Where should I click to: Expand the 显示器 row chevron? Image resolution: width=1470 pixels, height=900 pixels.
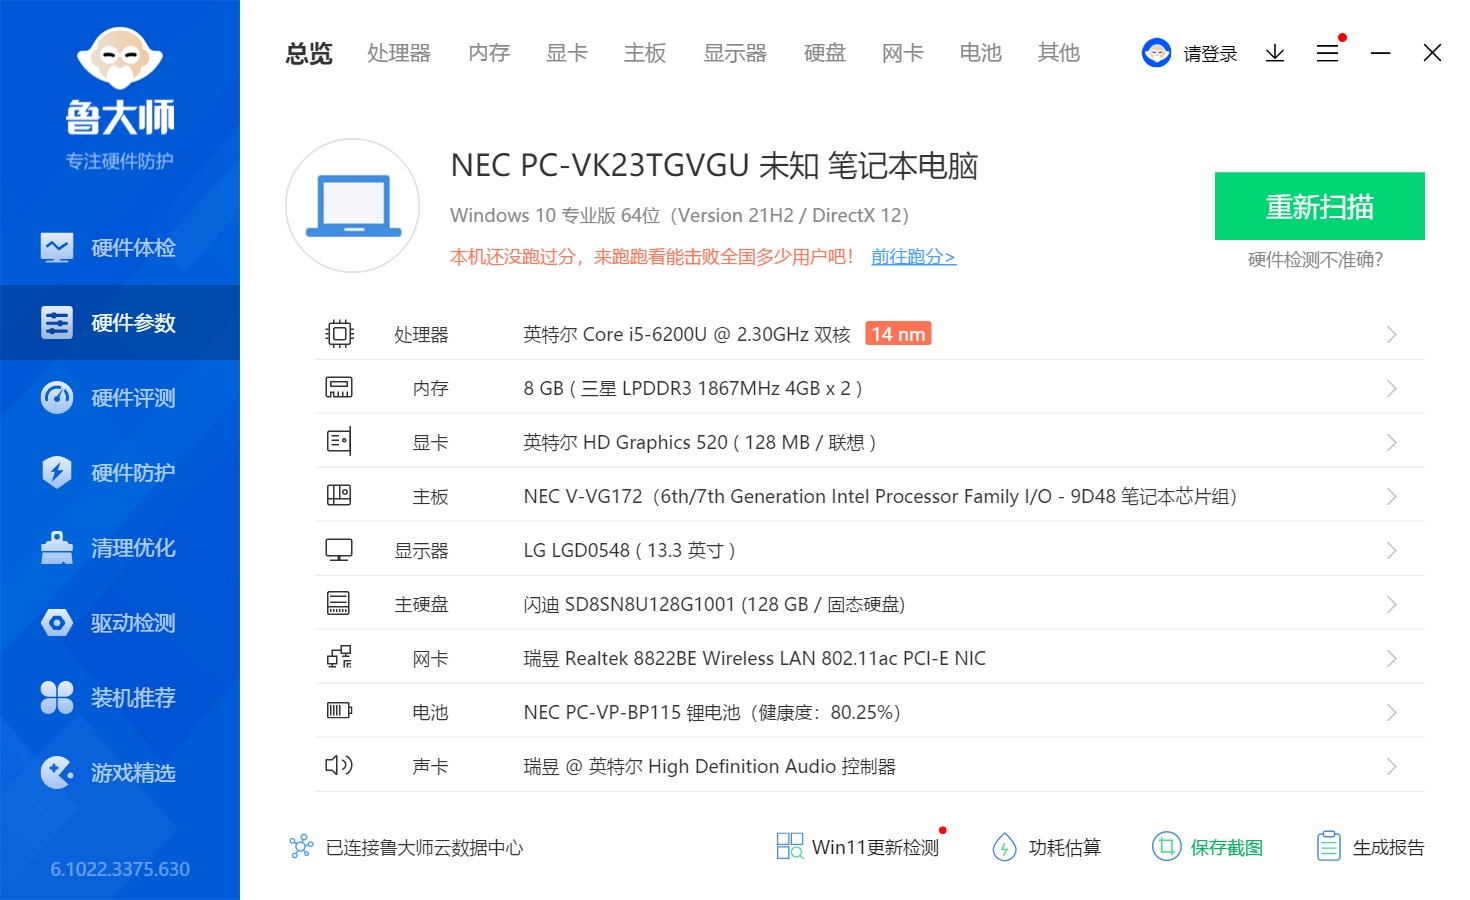[1391, 550]
